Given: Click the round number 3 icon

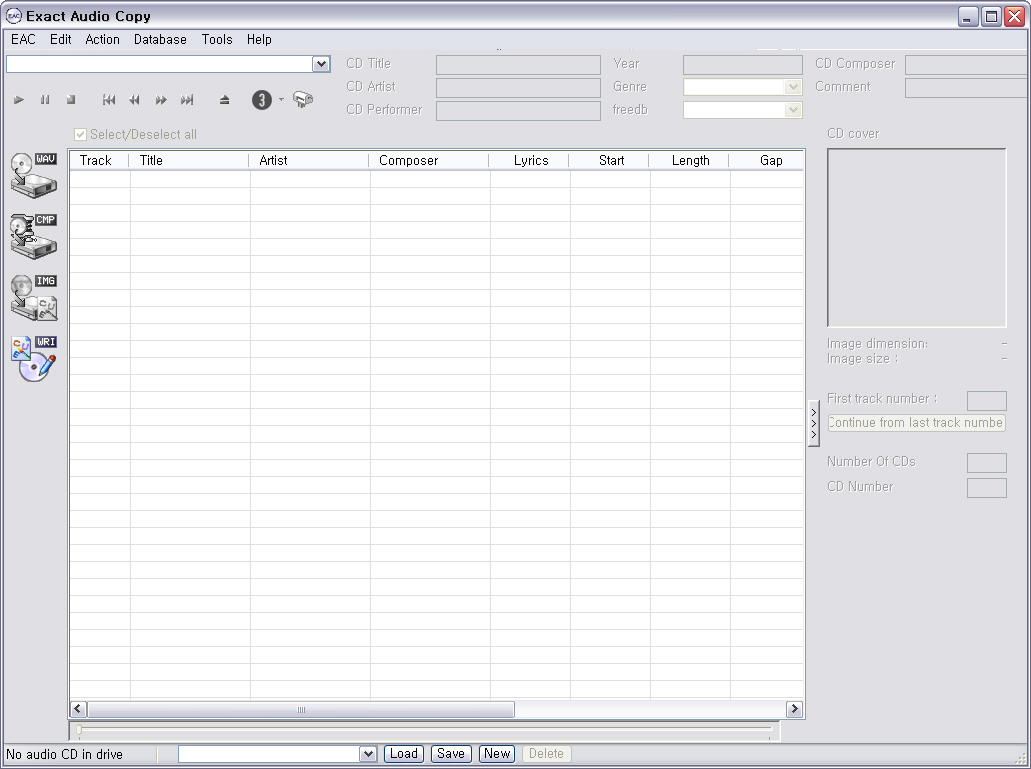Looking at the screenshot, I should click(x=262, y=100).
